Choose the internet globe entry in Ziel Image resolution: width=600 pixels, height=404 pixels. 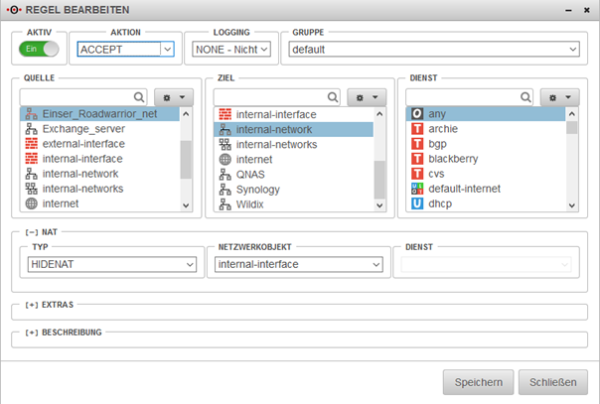[226, 159]
